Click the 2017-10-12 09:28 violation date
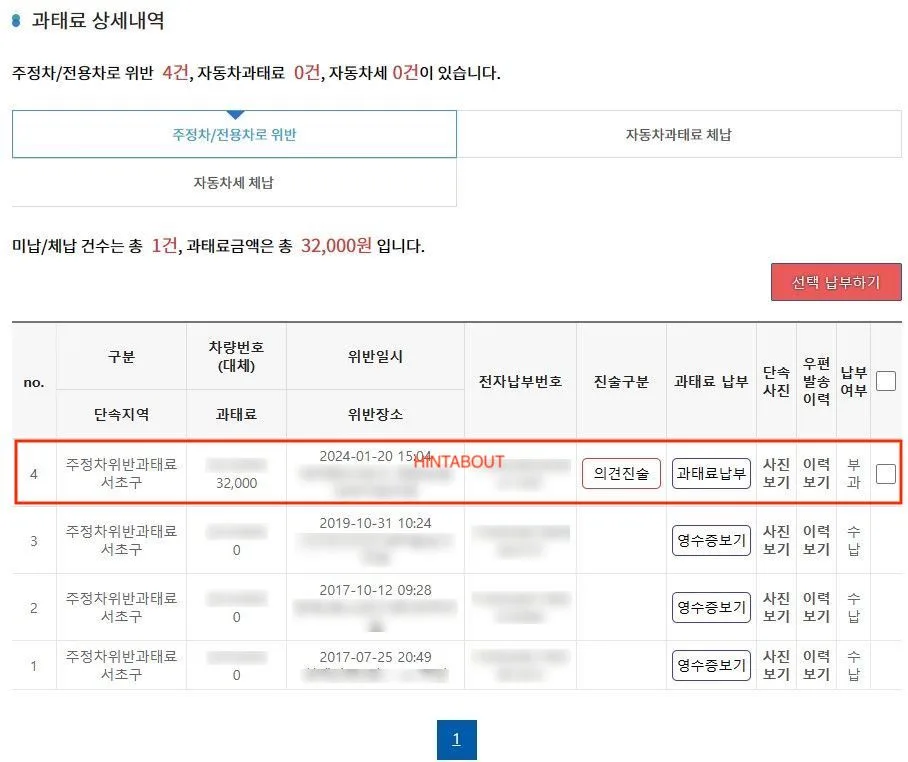 [375, 590]
